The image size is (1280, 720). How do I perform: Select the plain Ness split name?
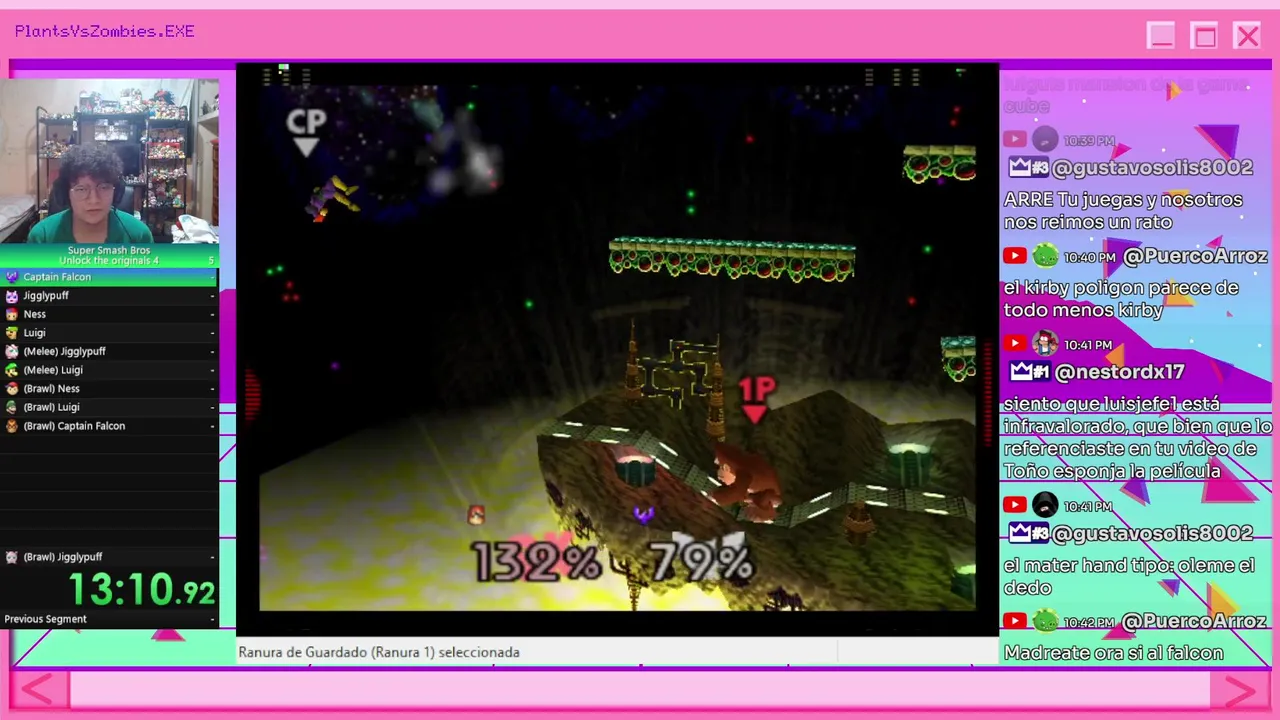click(x=35, y=314)
